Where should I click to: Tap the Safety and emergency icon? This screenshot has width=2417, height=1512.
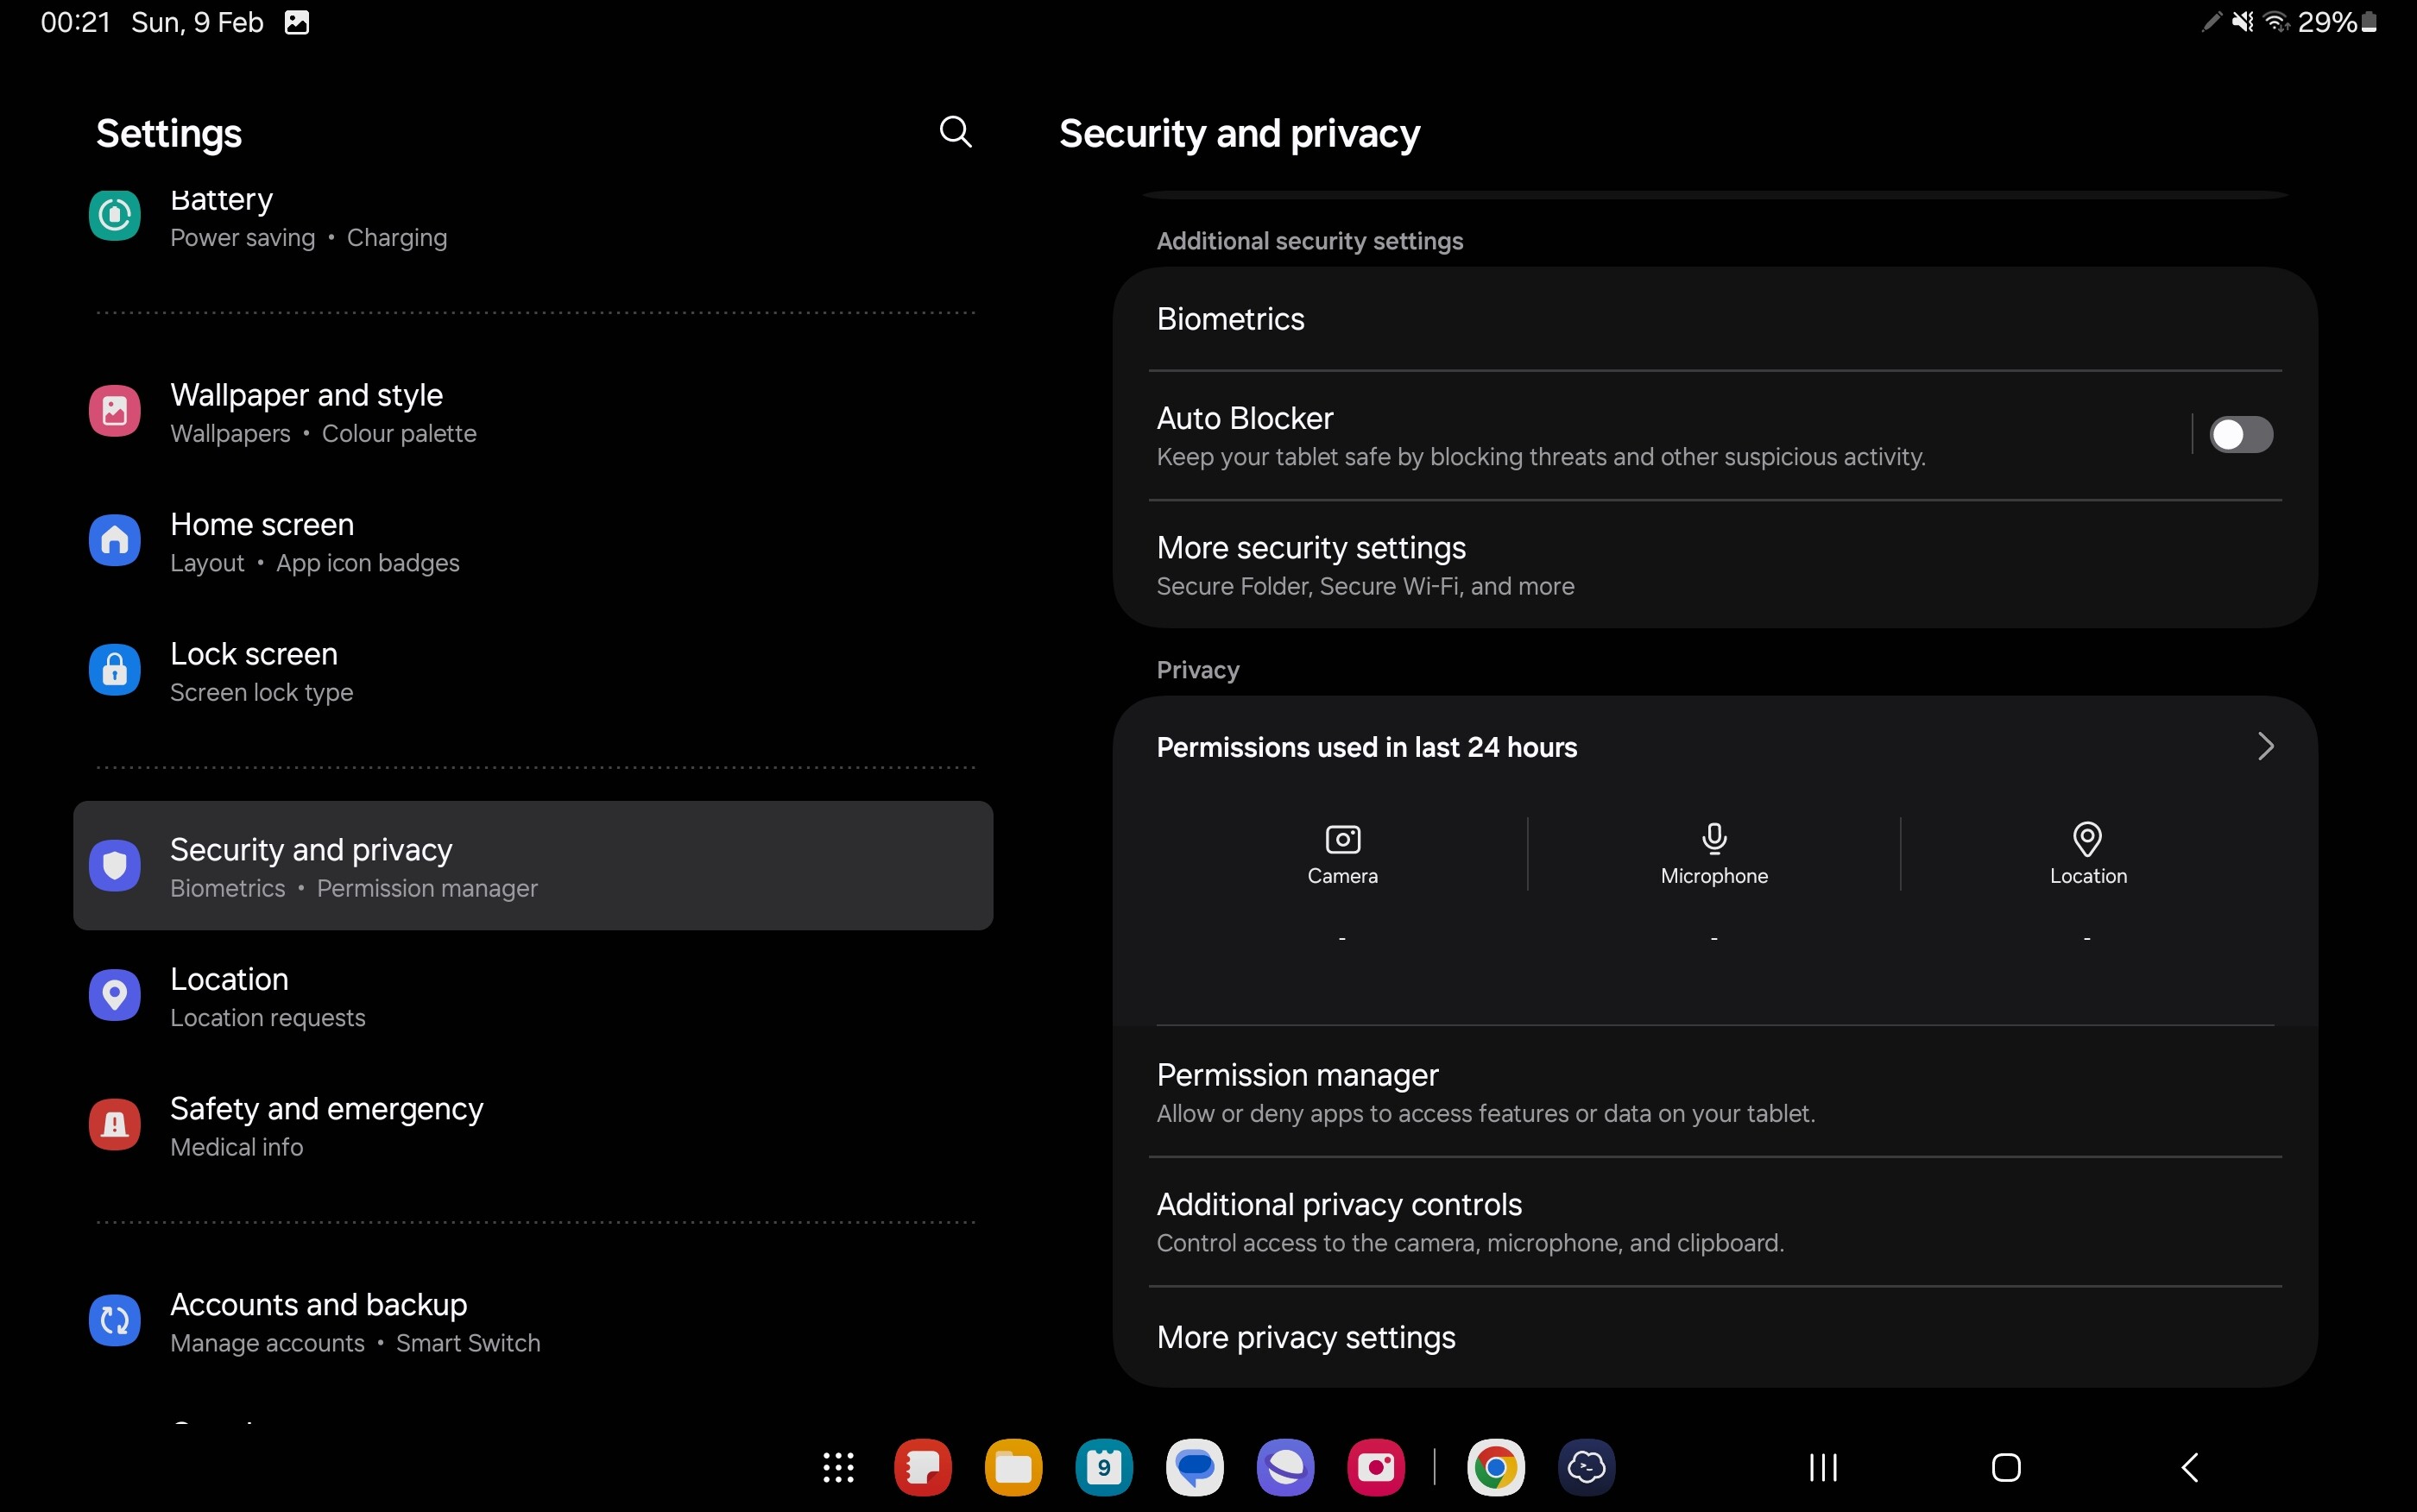(x=115, y=1125)
